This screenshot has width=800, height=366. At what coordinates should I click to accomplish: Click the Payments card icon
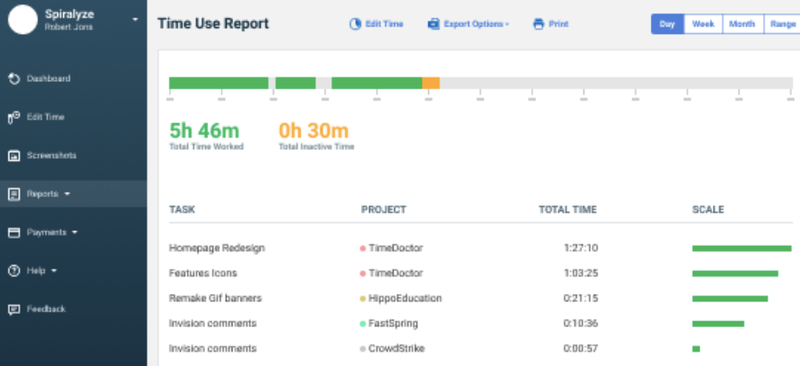pos(14,233)
